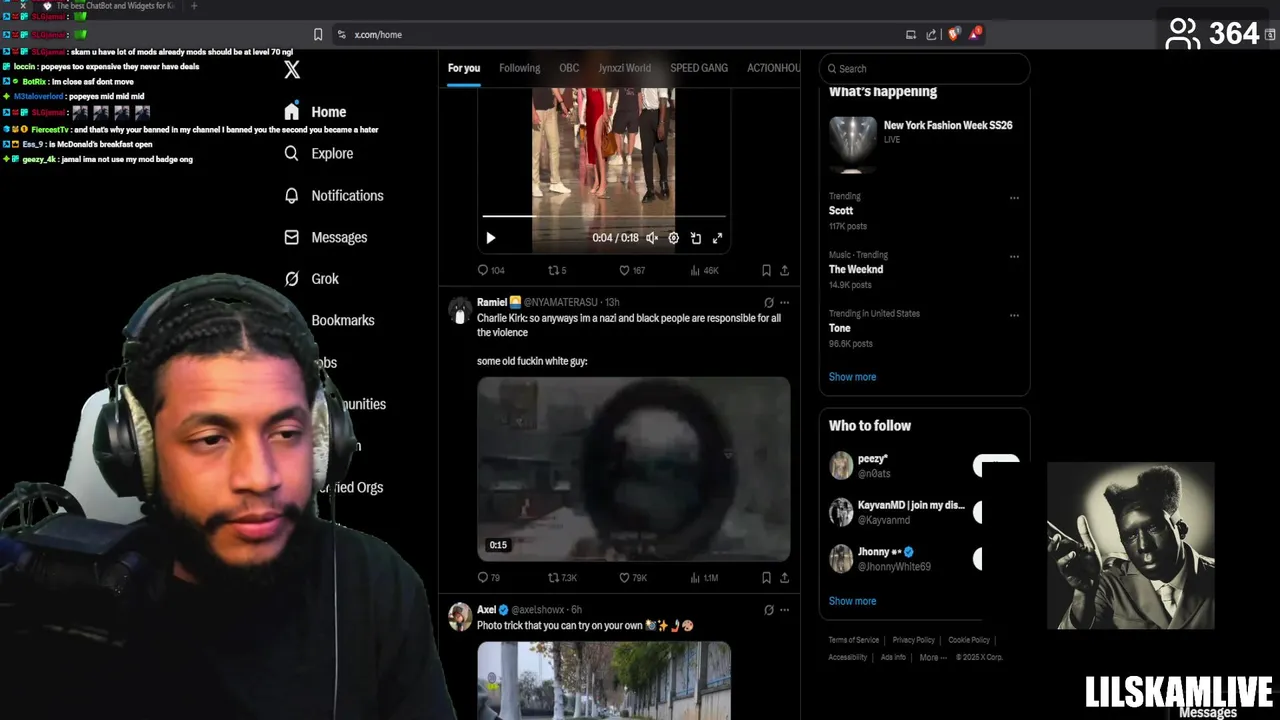
Task: Switch to OBC tab
Action: (x=569, y=68)
